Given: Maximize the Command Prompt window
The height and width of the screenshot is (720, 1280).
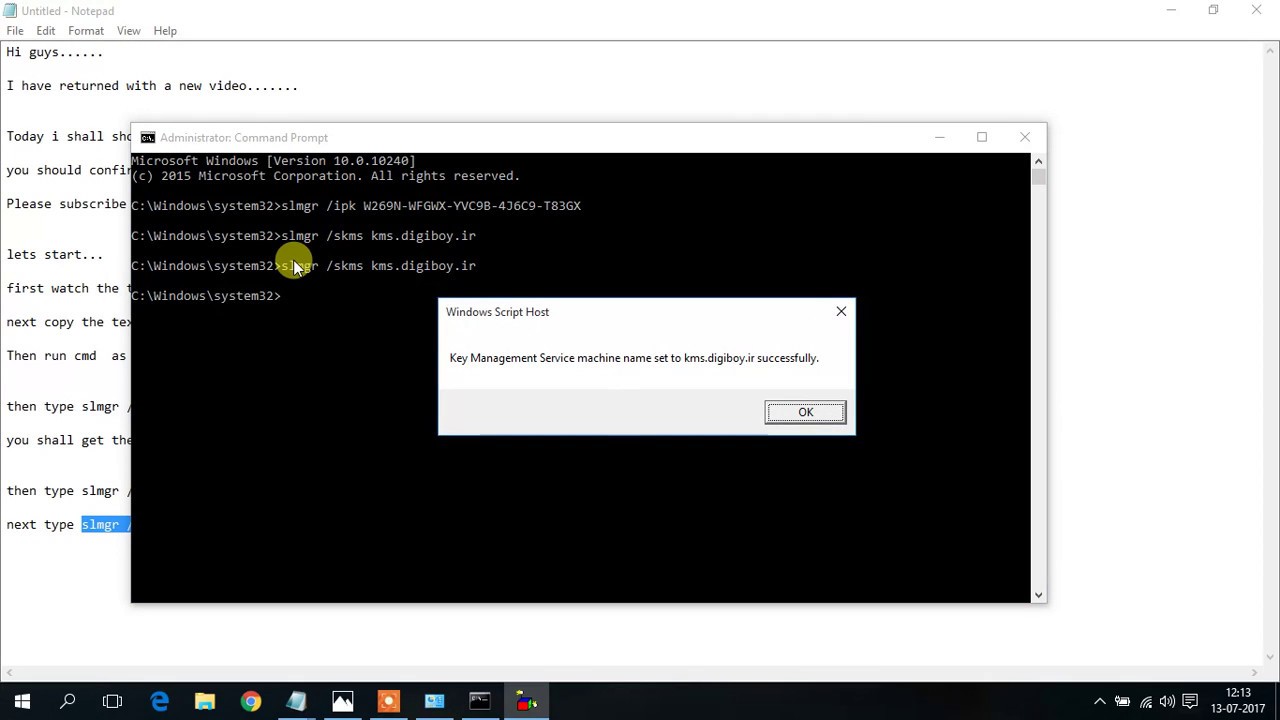Looking at the screenshot, I should (x=982, y=138).
